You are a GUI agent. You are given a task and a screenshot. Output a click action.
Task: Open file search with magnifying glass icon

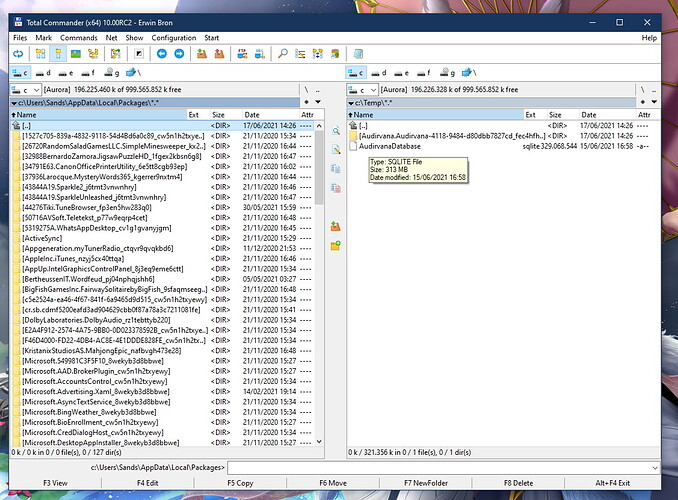(282, 54)
